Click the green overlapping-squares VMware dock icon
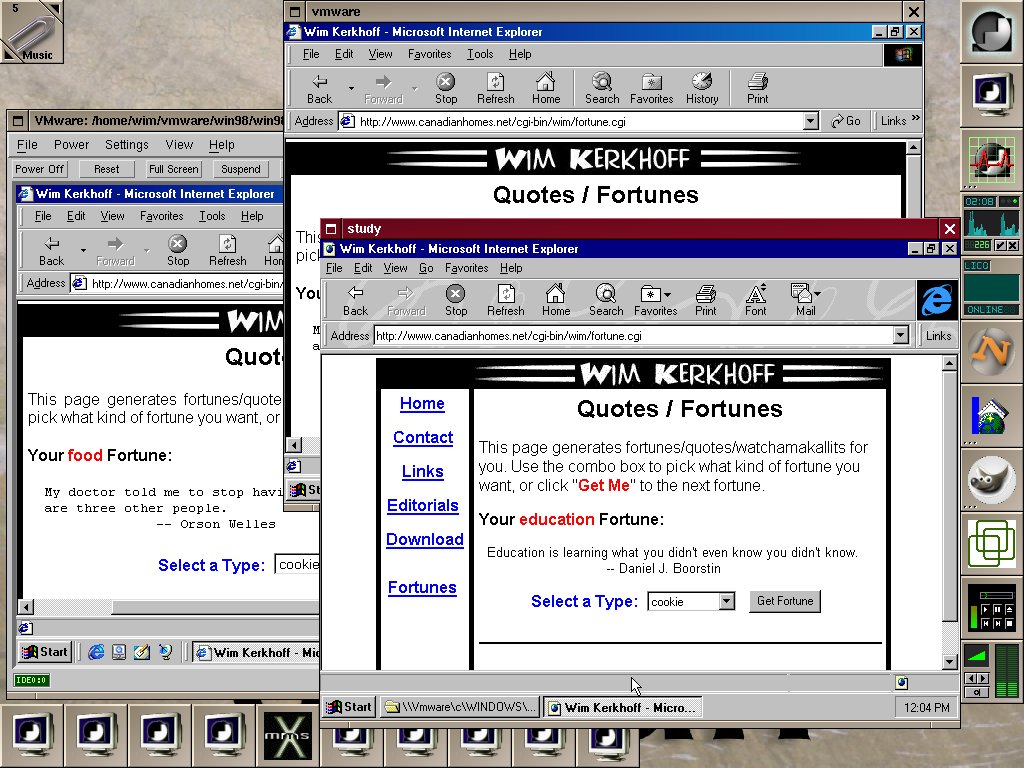The image size is (1024, 768). pos(991,545)
